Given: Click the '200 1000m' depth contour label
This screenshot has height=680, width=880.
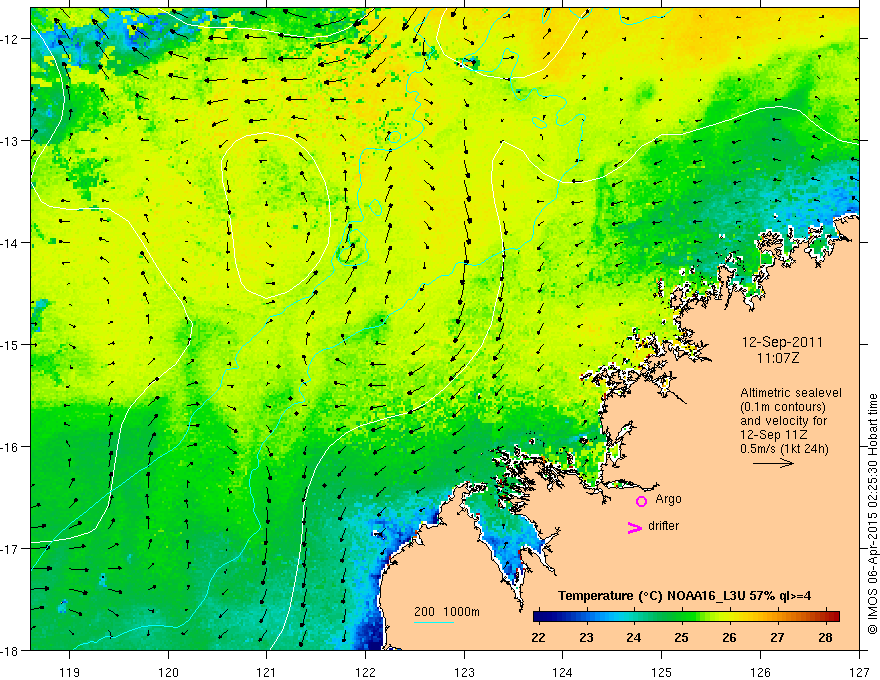Looking at the screenshot, I should click(x=447, y=612).
